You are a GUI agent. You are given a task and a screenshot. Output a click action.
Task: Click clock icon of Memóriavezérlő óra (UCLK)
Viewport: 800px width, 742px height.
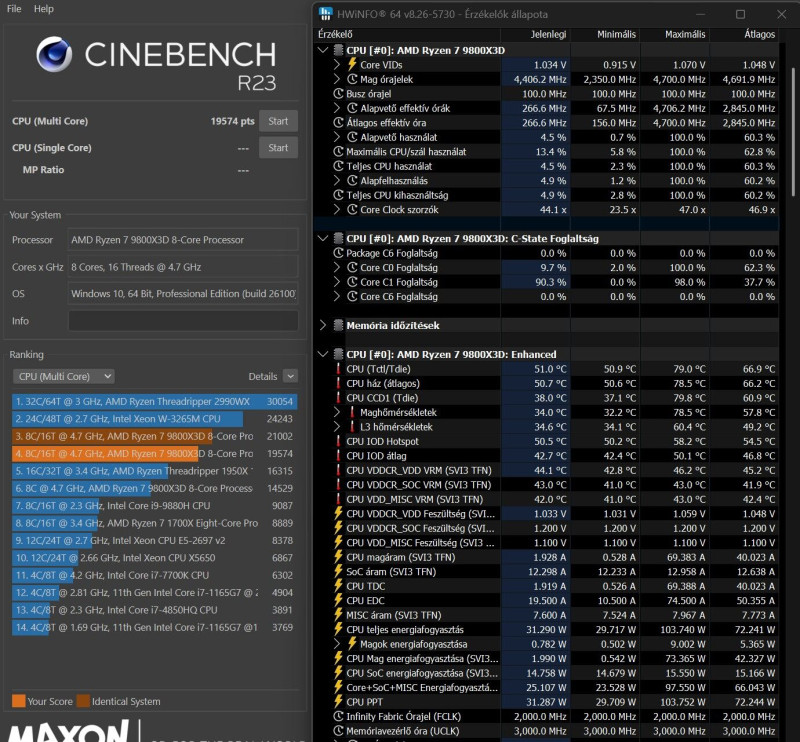pyautogui.click(x=338, y=731)
